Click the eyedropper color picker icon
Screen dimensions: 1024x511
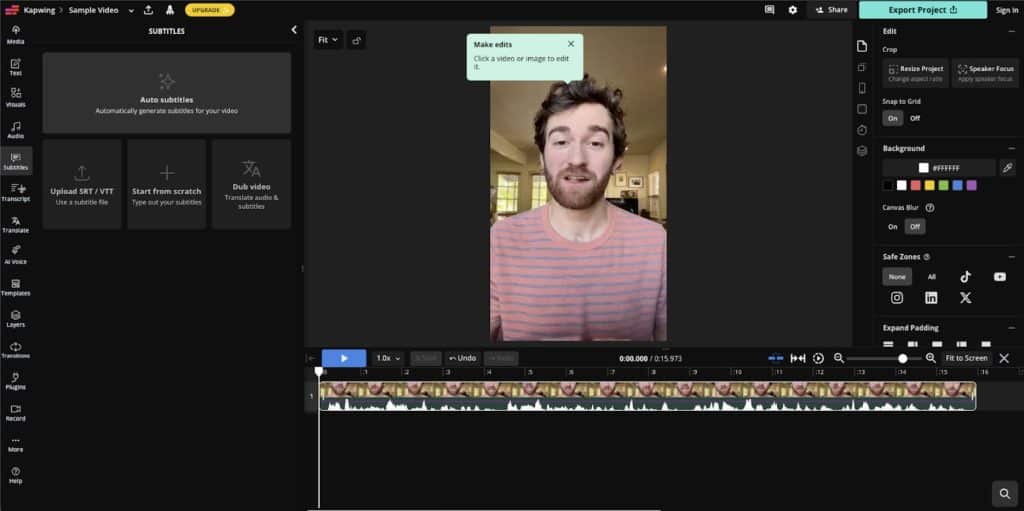(1007, 168)
